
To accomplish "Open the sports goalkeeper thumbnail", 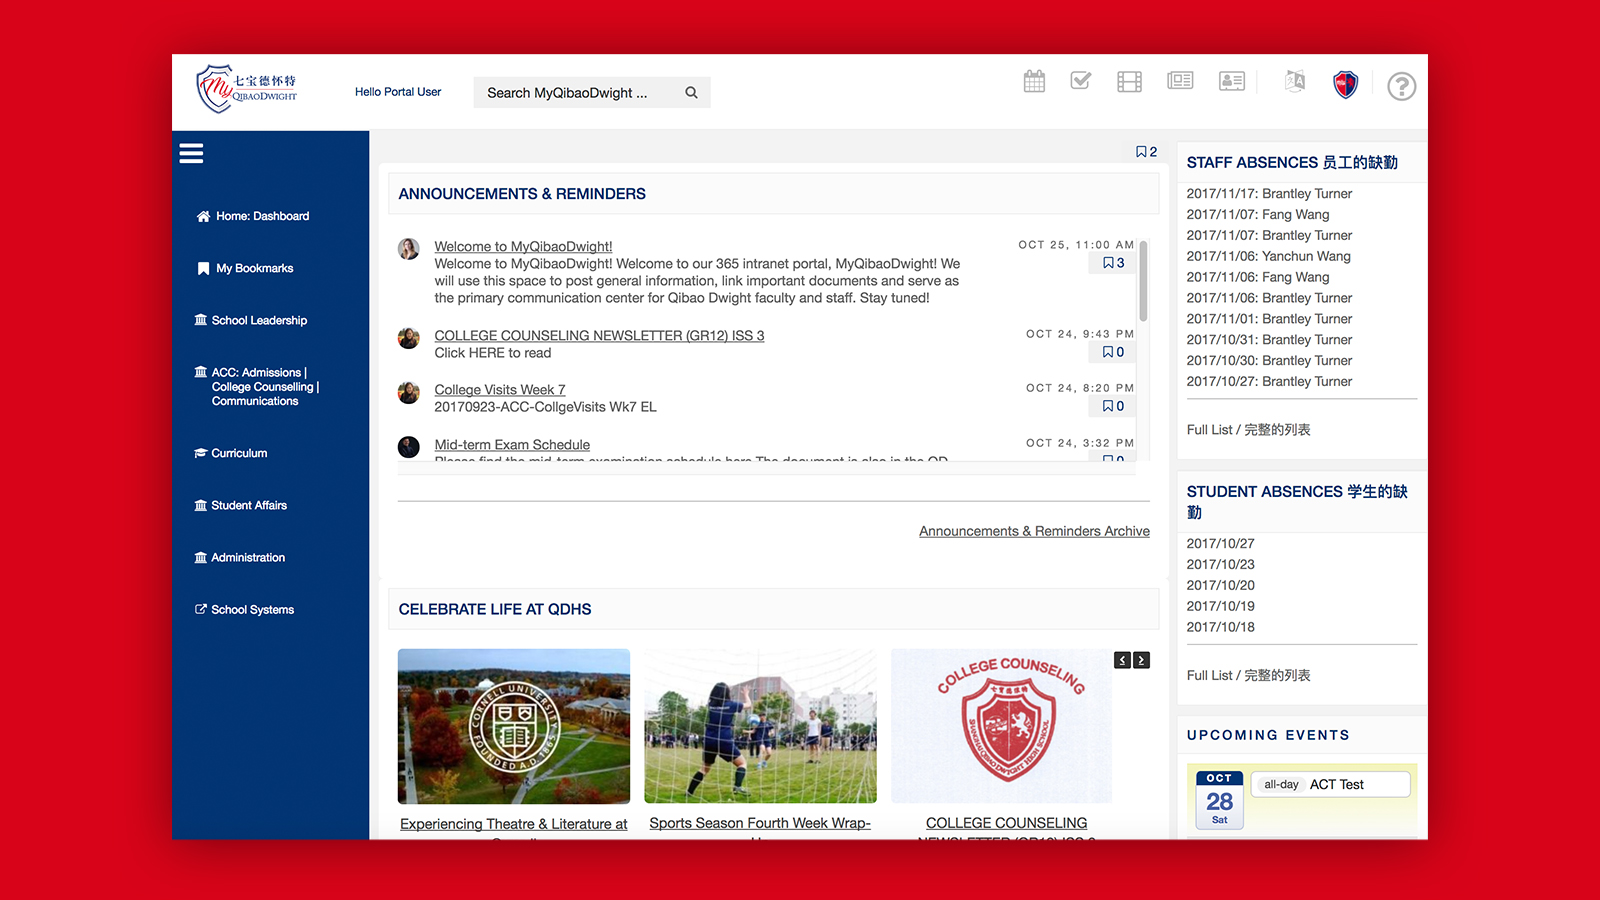I will [x=760, y=726].
